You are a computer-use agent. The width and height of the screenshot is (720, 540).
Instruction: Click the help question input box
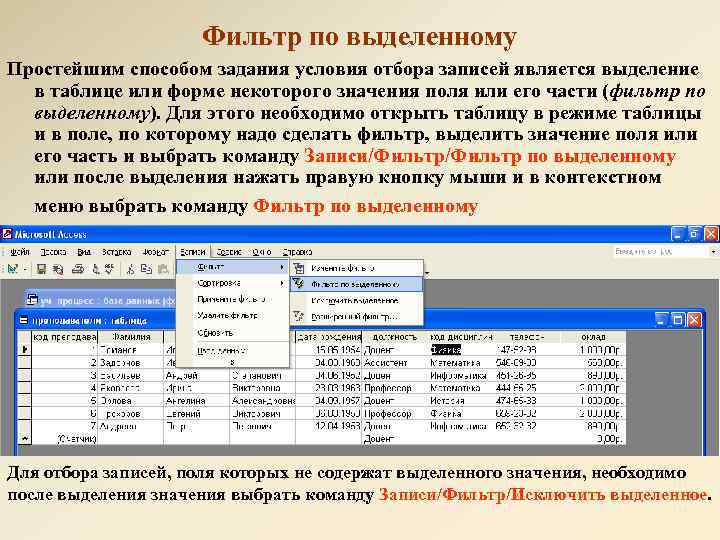[x=660, y=252]
